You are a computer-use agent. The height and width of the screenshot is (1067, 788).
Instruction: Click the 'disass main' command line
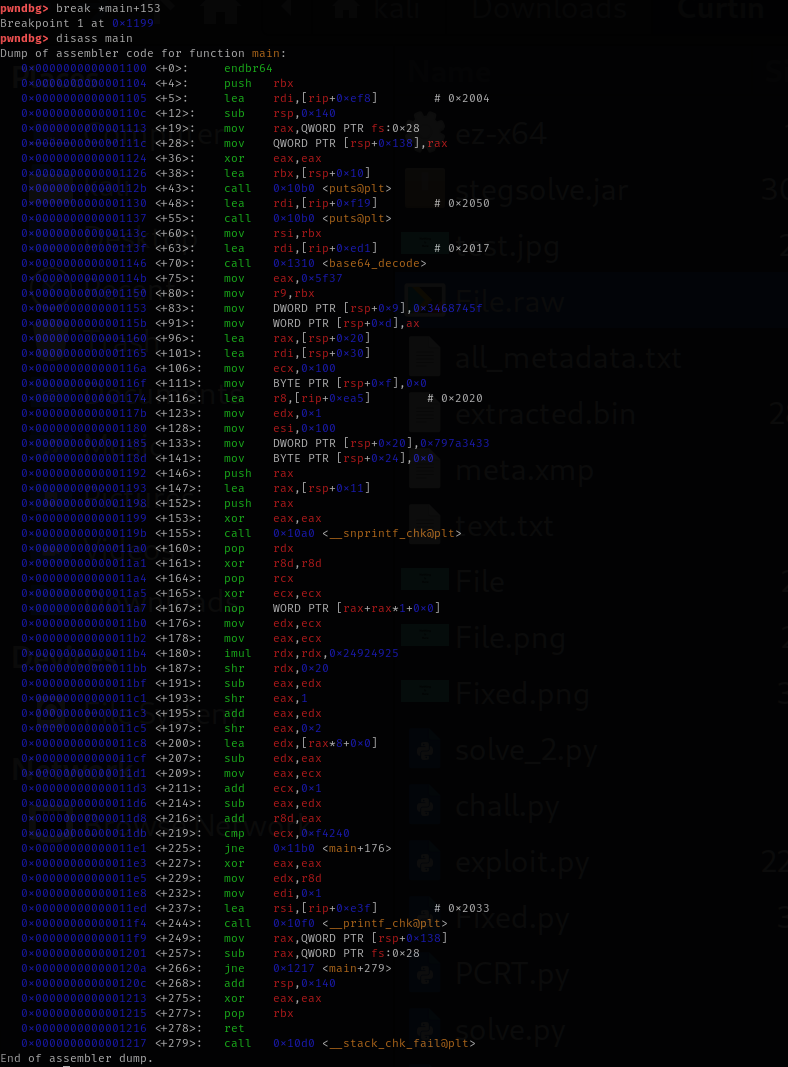pyautogui.click(x=66, y=38)
